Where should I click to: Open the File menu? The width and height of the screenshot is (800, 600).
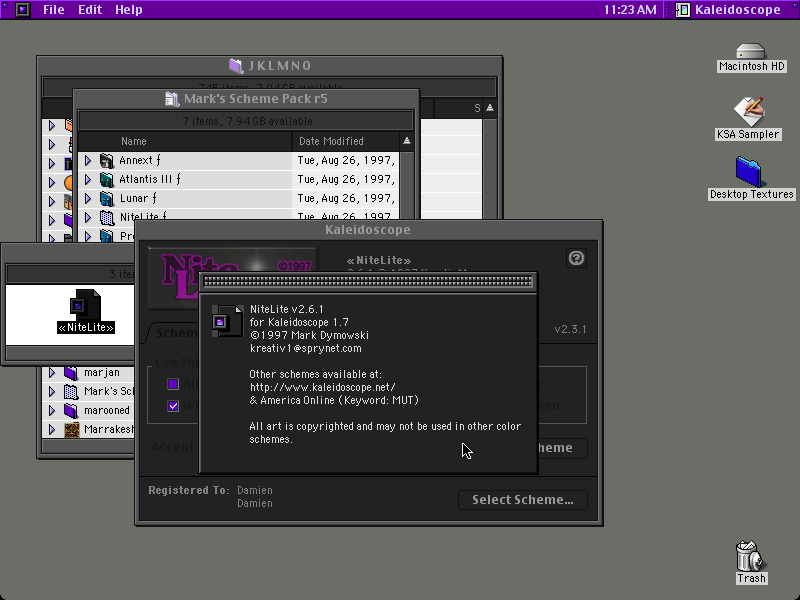[x=54, y=10]
